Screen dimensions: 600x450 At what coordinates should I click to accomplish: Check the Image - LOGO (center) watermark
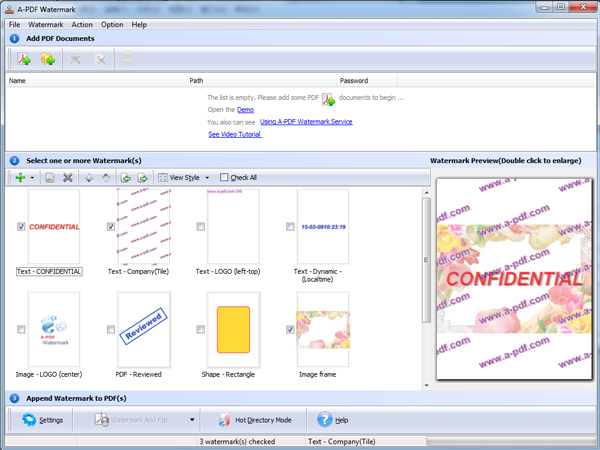click(x=21, y=329)
